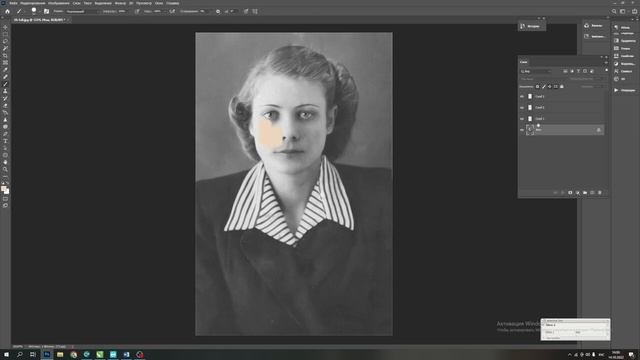
Task: Select the Brush tool in the toolbox
Action: [5, 84]
